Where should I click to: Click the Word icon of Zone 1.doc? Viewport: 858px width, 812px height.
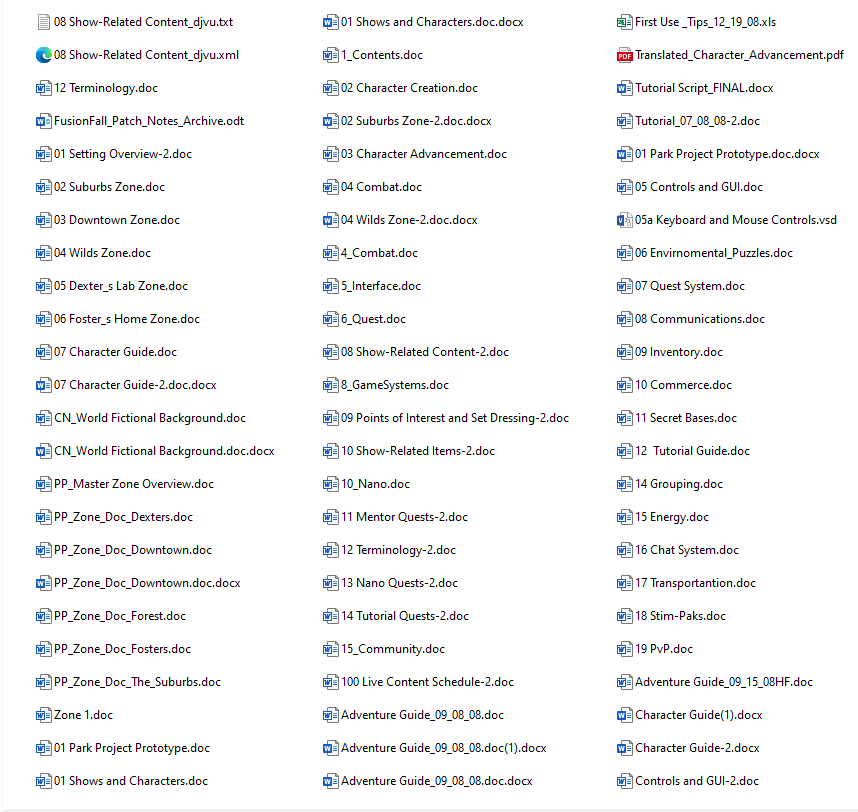(x=44, y=715)
